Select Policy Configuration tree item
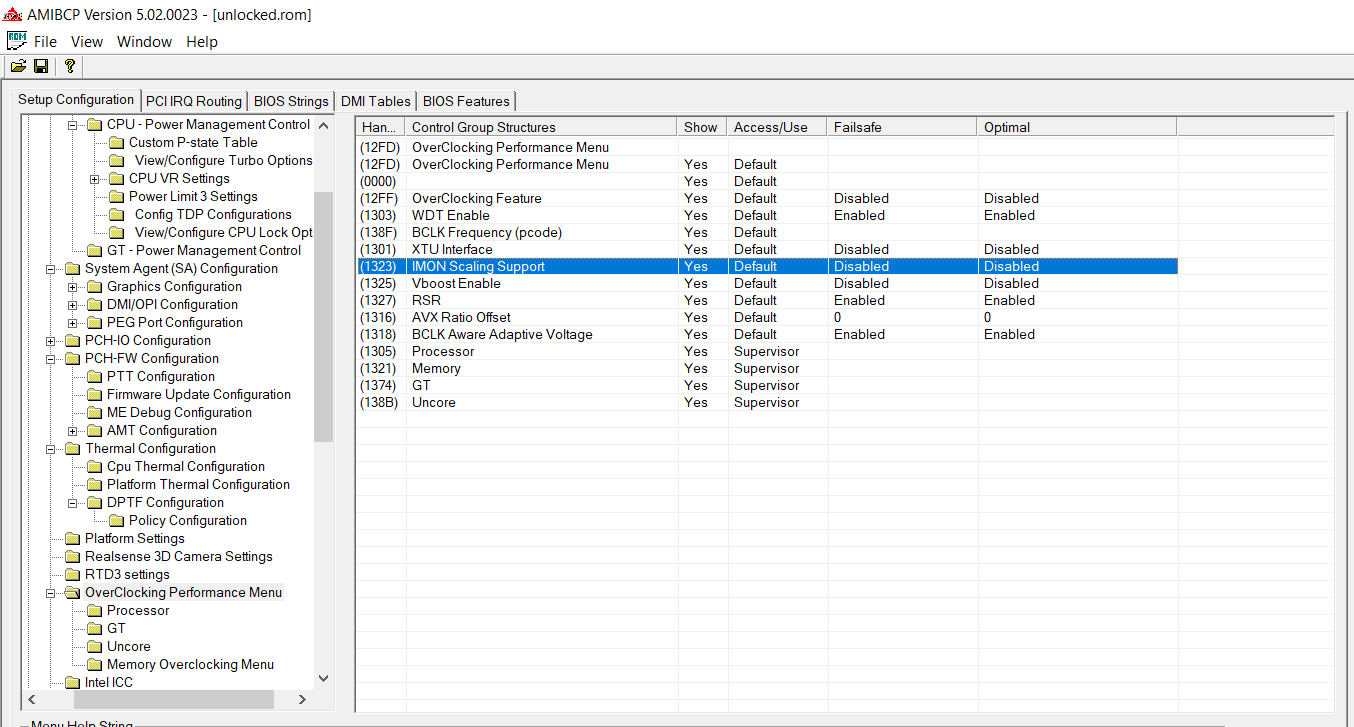The width and height of the screenshot is (1354, 727). 188,520
